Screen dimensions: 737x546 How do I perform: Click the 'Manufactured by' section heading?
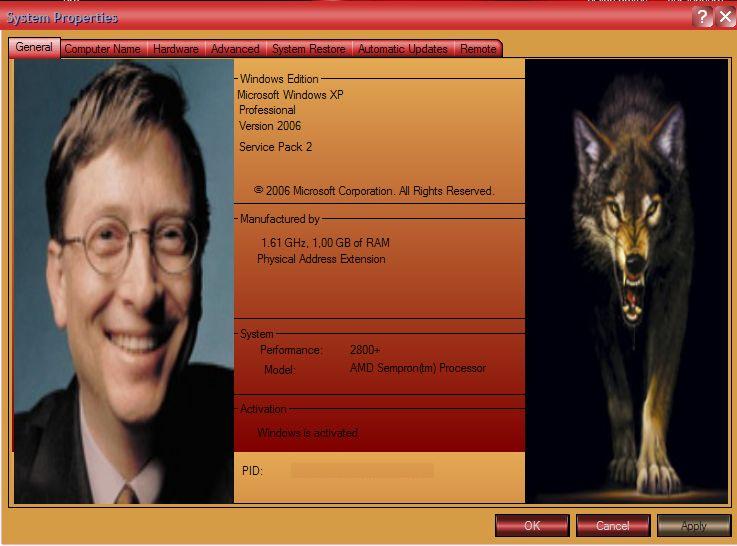[x=280, y=218]
